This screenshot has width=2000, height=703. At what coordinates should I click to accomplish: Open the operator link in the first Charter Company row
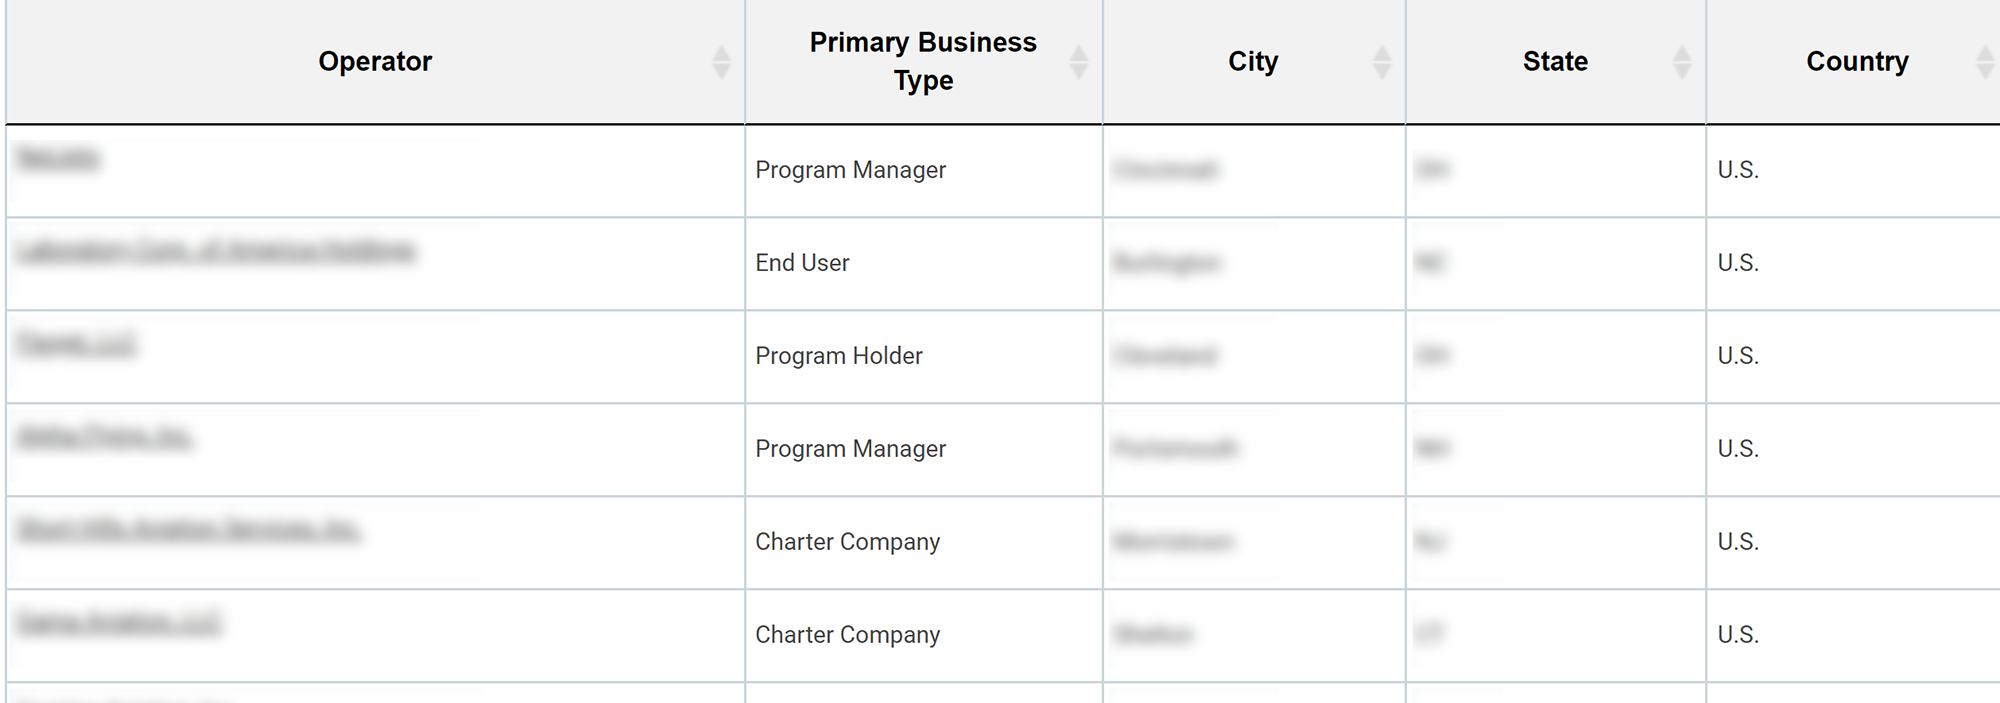coord(188,530)
